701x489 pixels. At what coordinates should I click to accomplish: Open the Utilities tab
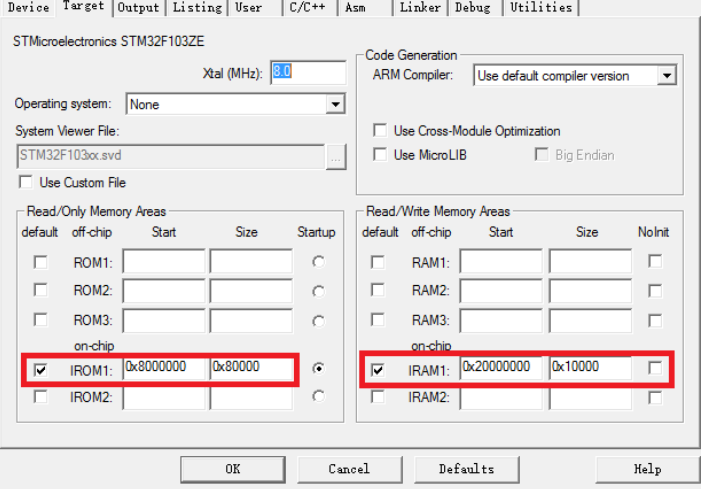[541, 8]
